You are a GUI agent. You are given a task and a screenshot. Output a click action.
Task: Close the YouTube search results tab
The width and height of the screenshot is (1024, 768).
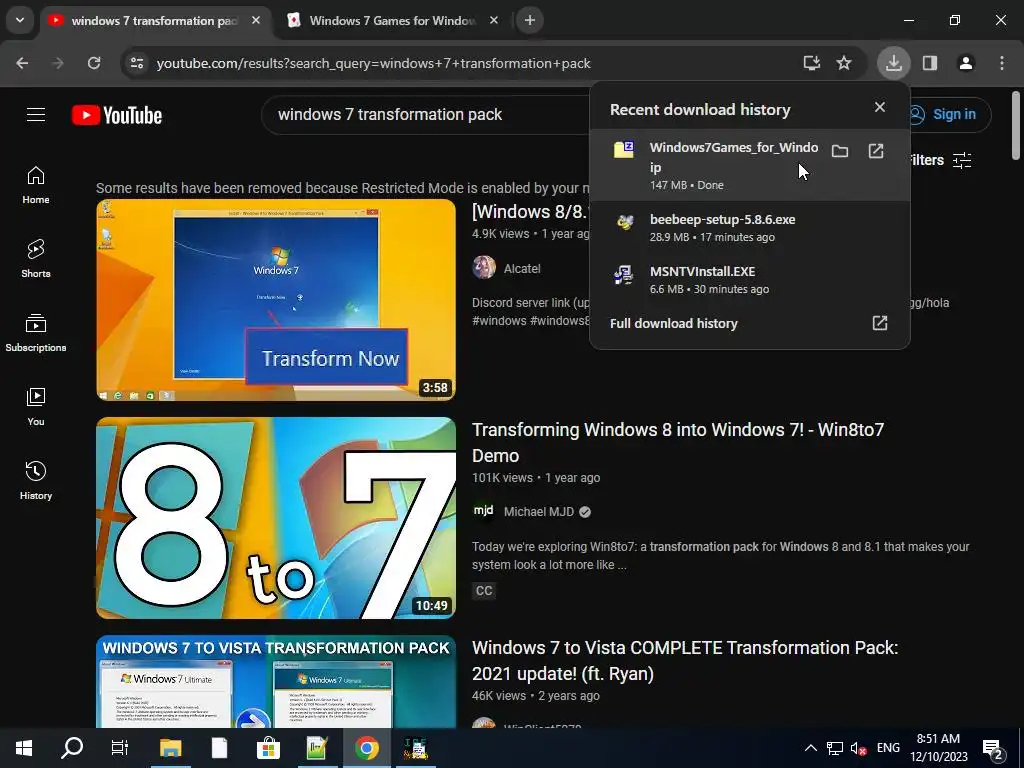click(x=256, y=20)
